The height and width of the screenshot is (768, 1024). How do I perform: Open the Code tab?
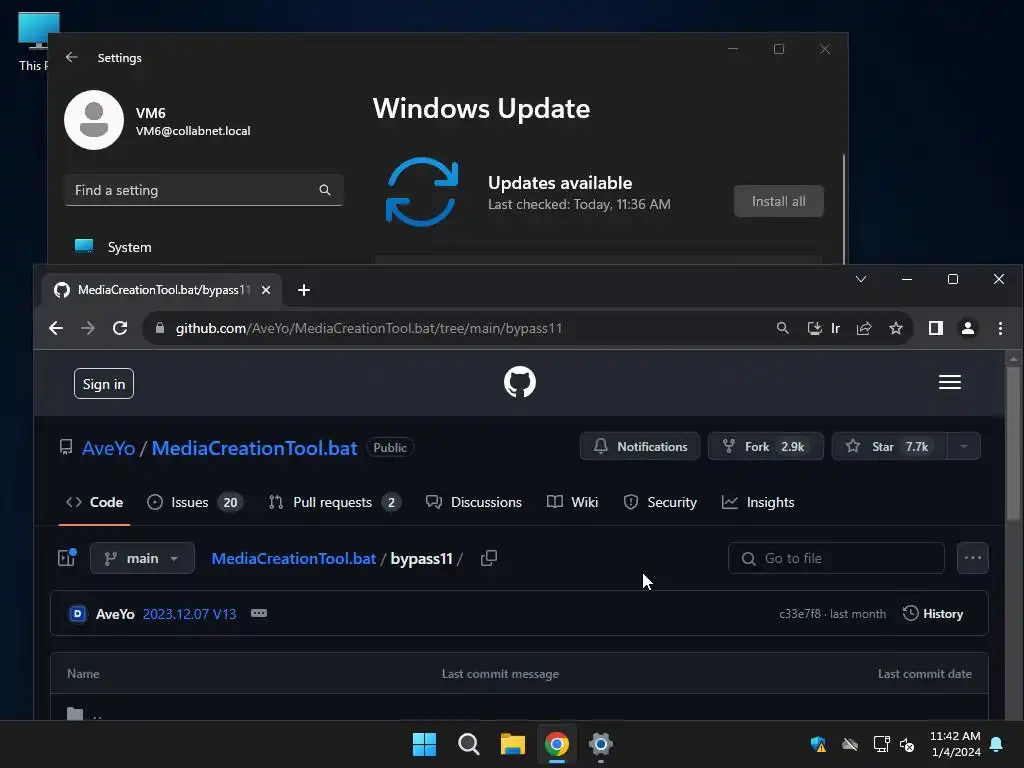(x=95, y=502)
